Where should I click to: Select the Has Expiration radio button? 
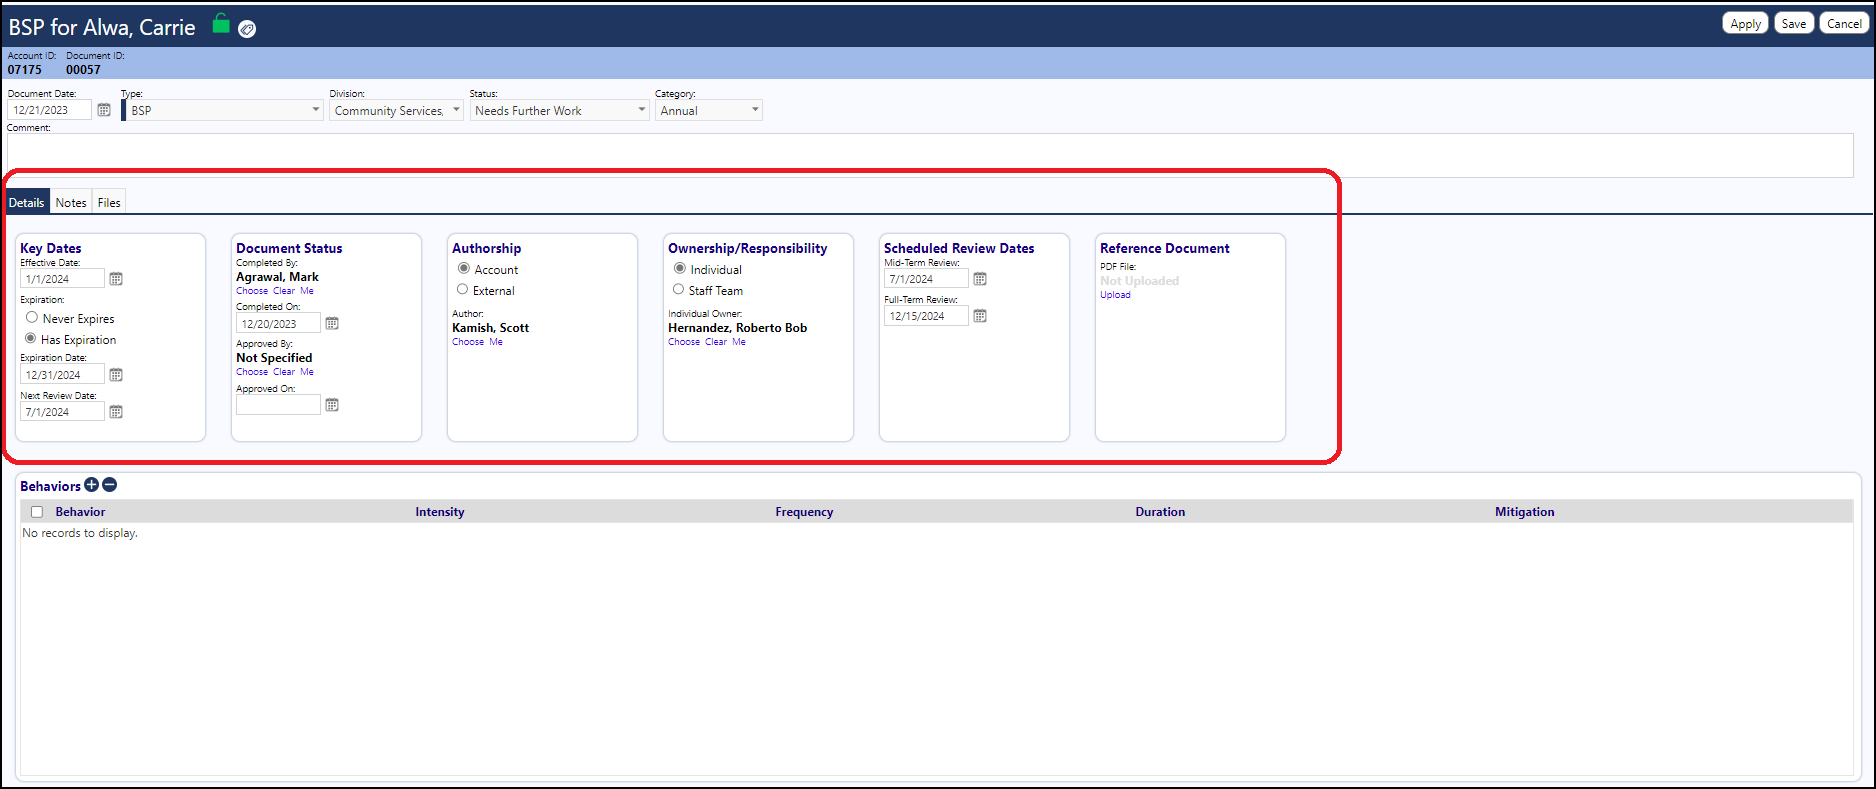coord(31,339)
